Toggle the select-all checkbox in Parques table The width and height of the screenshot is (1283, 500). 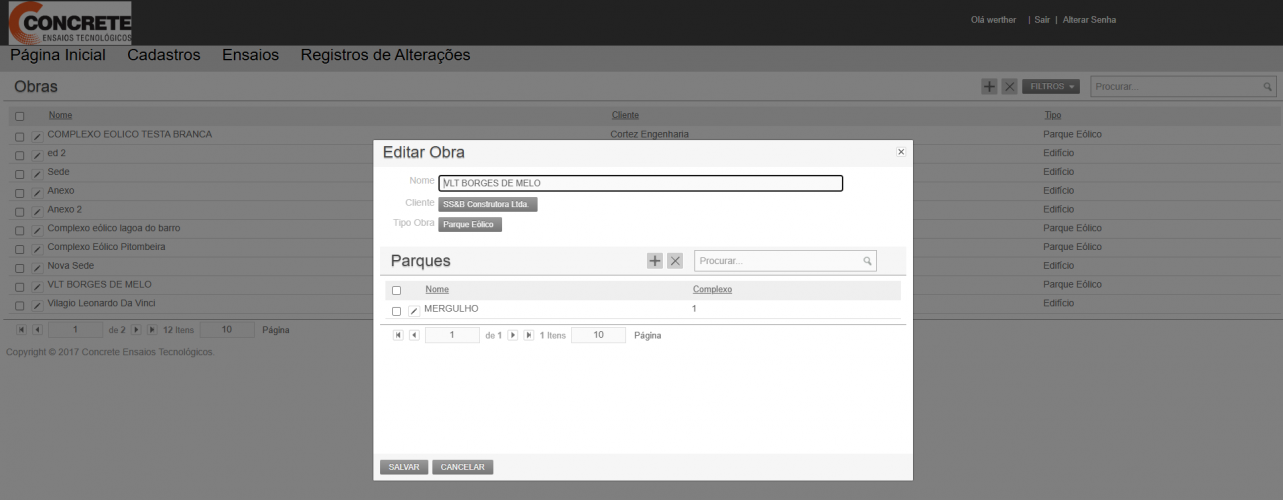(x=397, y=290)
